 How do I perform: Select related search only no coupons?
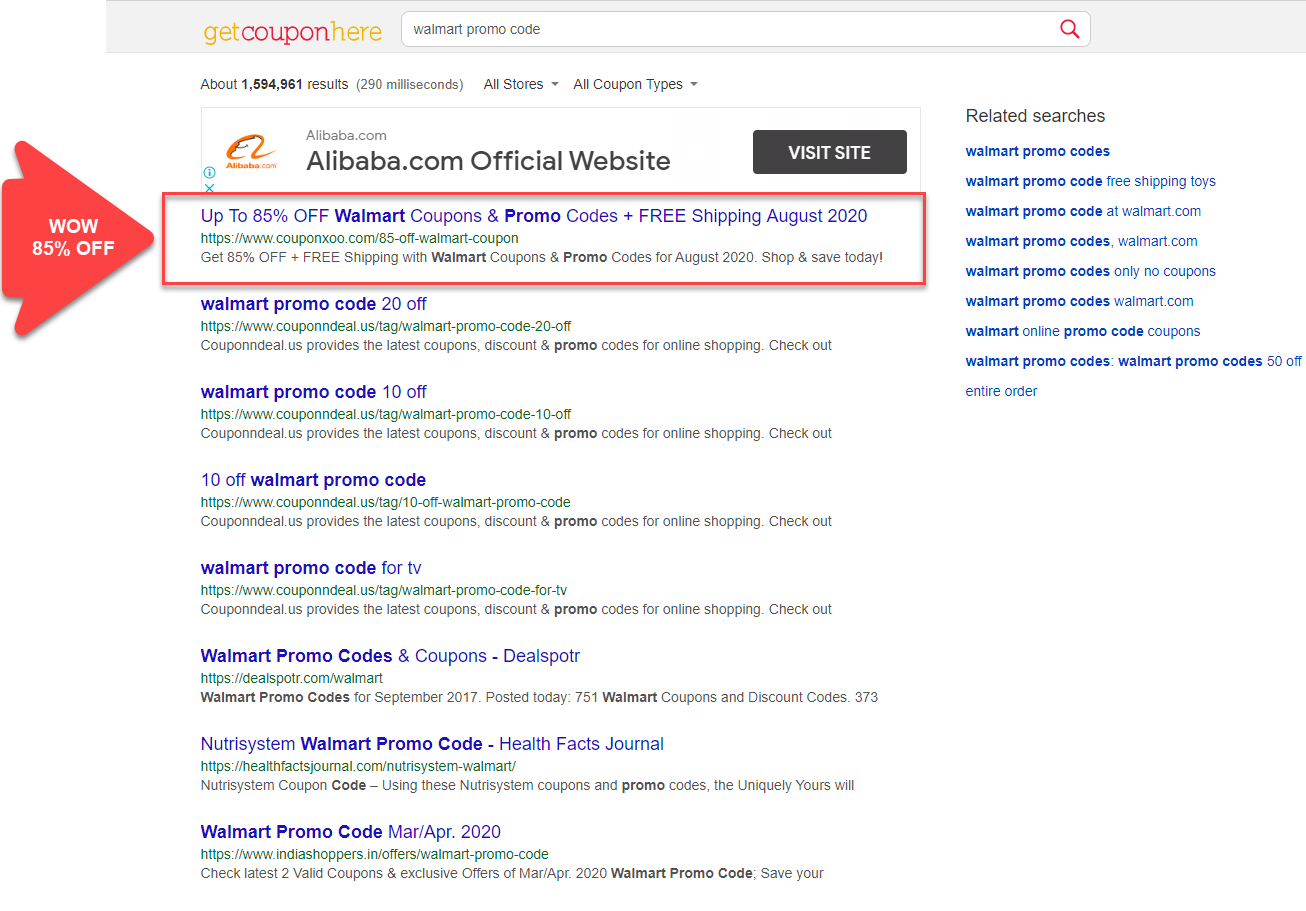(x=1091, y=271)
